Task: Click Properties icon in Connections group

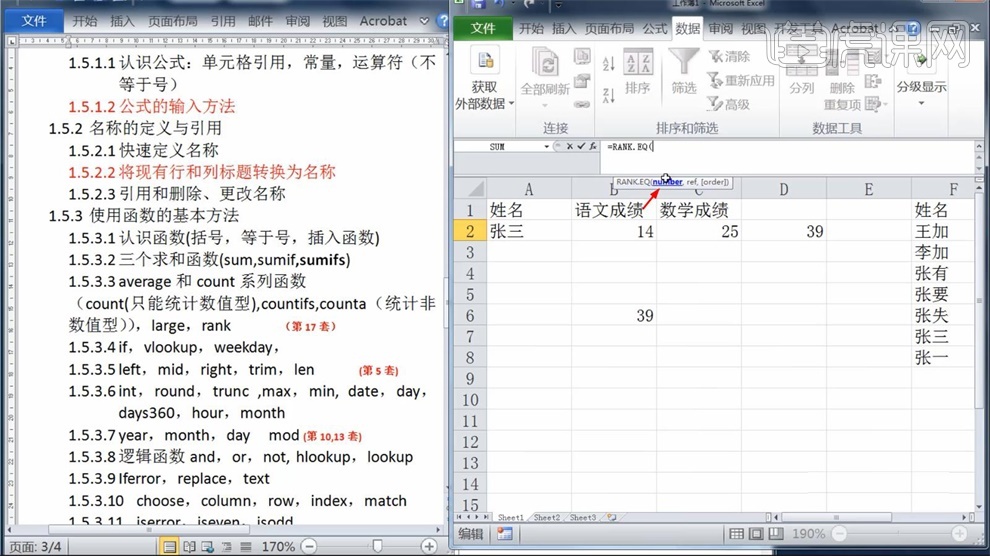Action: (x=581, y=81)
